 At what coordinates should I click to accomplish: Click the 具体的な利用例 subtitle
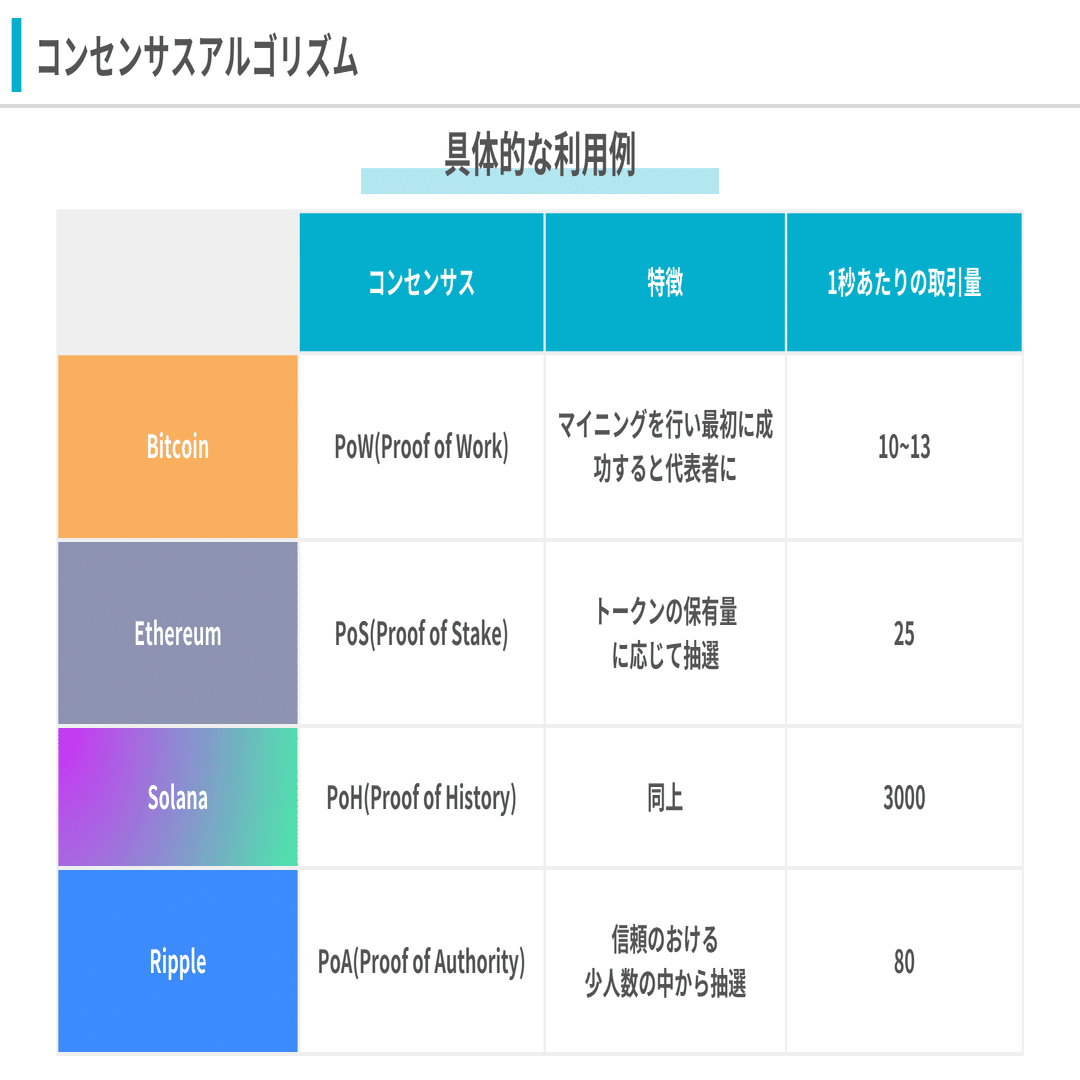539,154
